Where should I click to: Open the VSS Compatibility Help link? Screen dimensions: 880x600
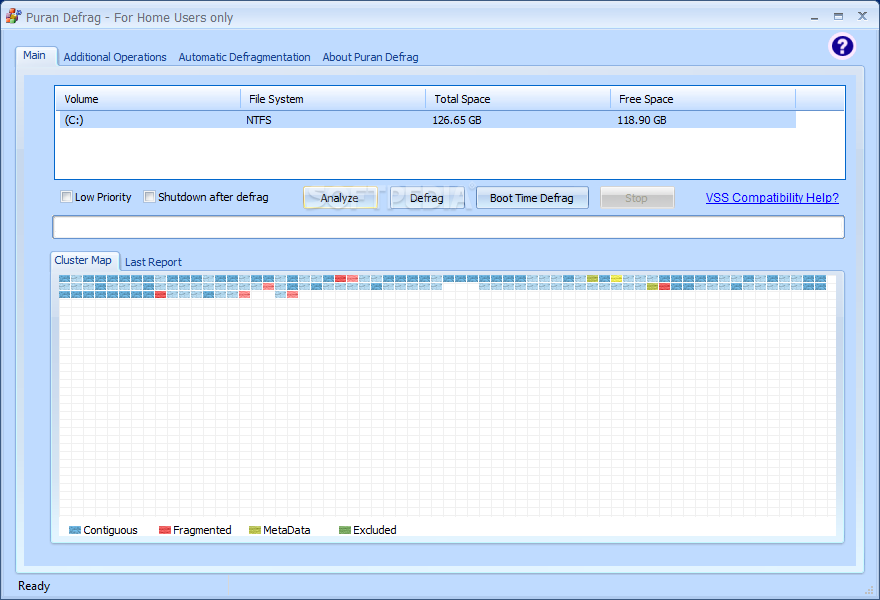772,198
